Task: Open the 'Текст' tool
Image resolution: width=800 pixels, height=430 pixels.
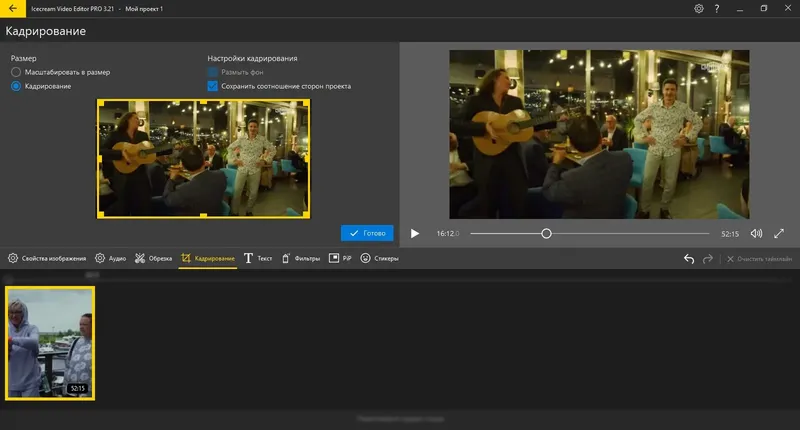Action: pos(258,259)
